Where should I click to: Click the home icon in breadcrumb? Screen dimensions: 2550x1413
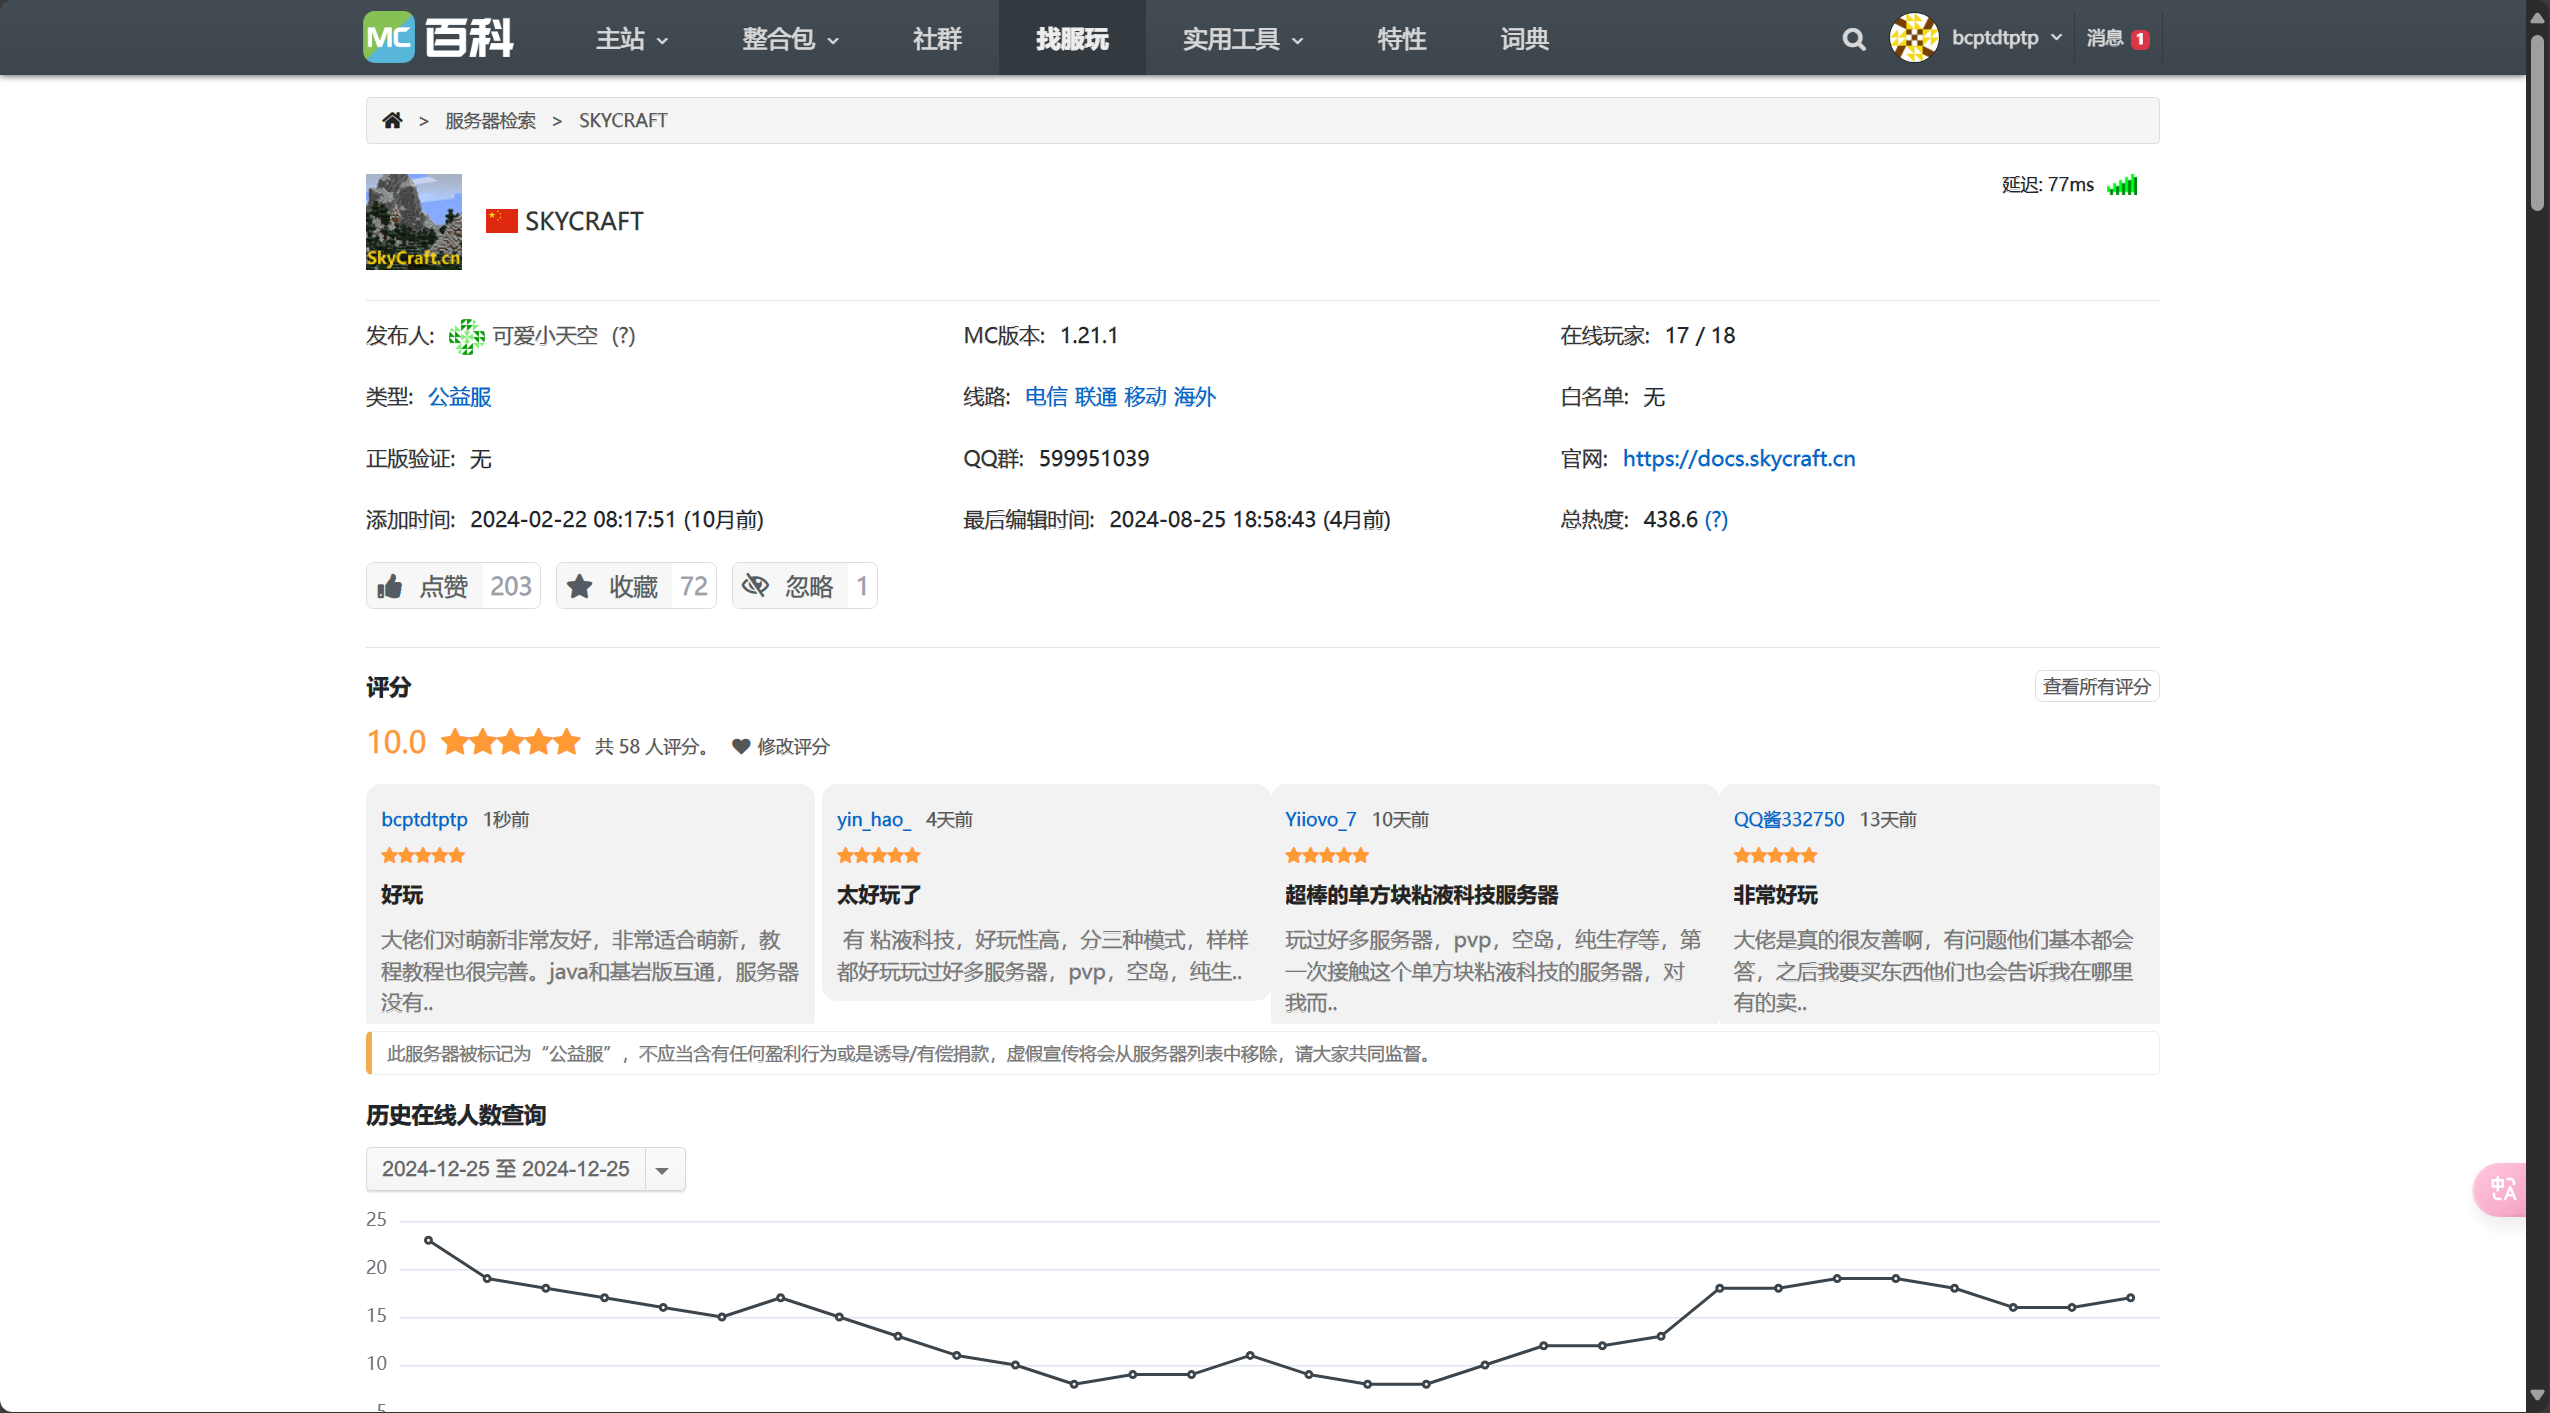tap(392, 120)
